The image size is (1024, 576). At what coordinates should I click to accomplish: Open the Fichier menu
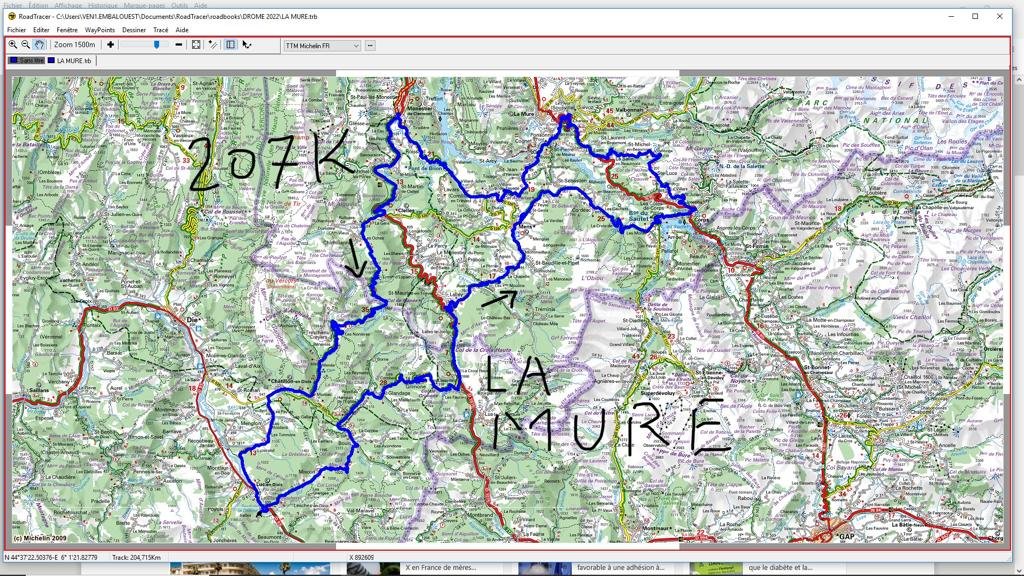pyautogui.click(x=16, y=30)
